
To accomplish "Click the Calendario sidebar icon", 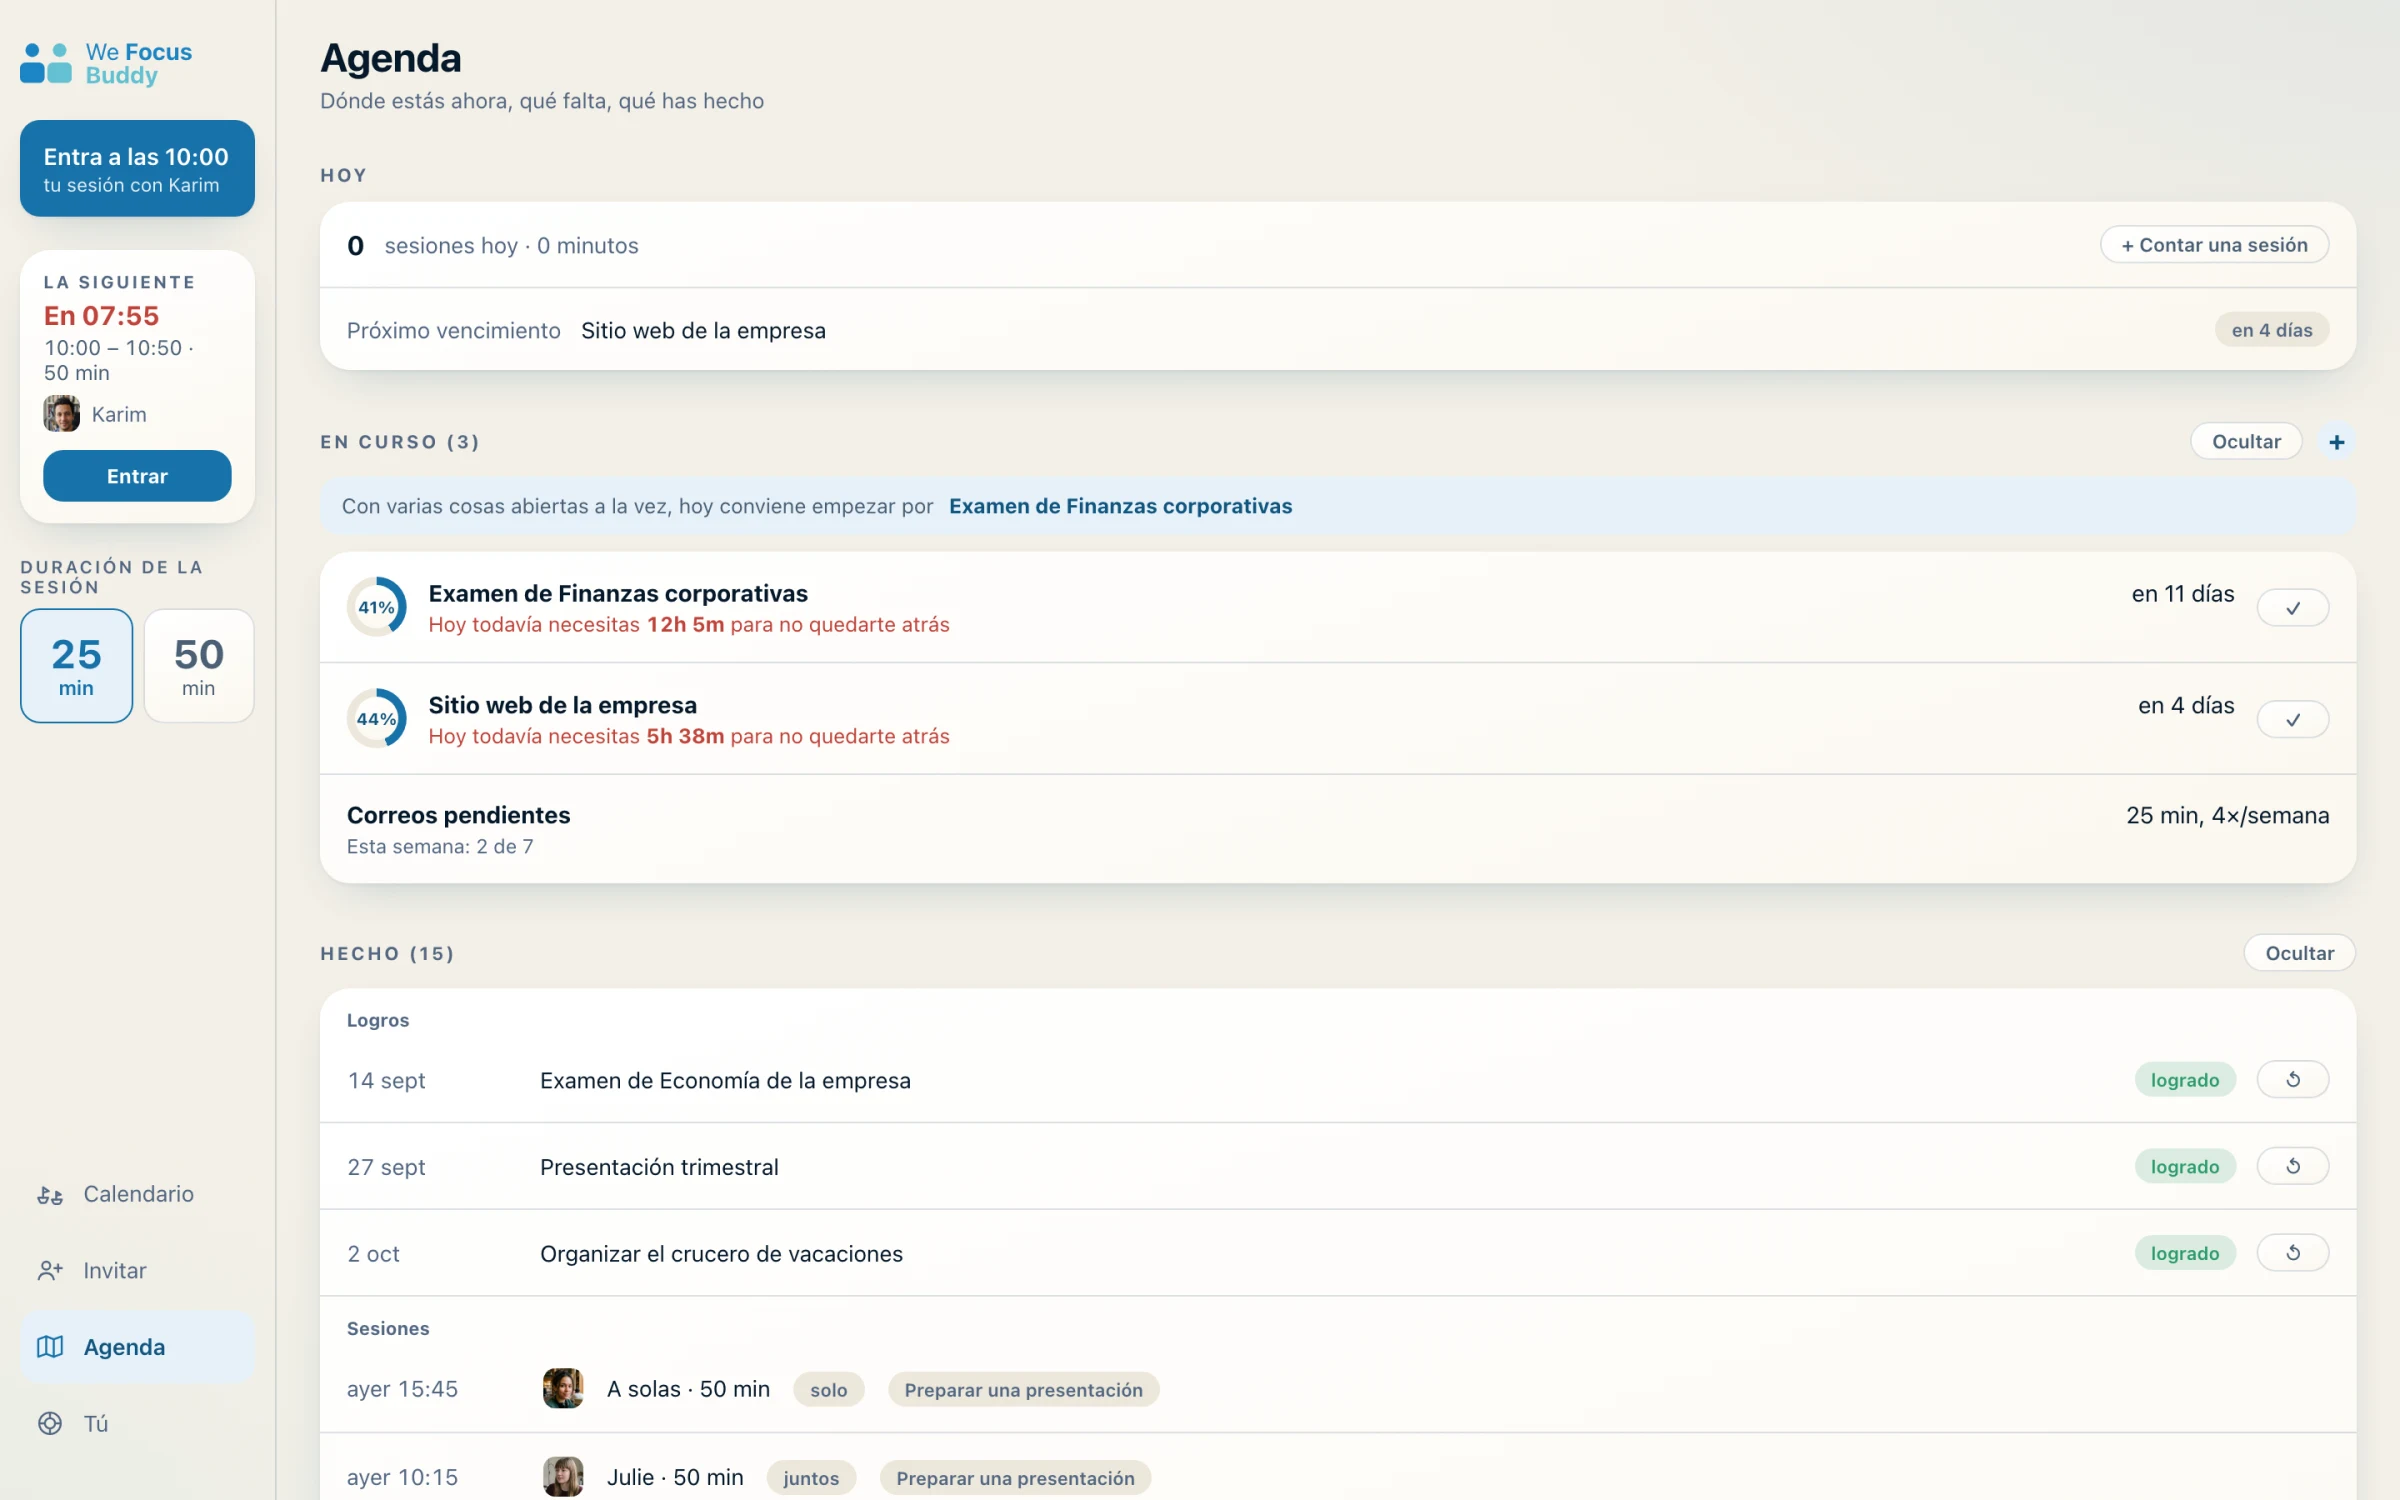I will [50, 1194].
